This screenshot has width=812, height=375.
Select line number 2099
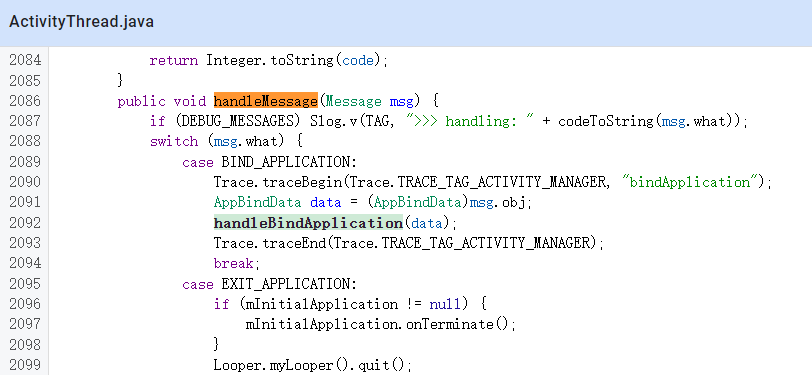coord(25,365)
